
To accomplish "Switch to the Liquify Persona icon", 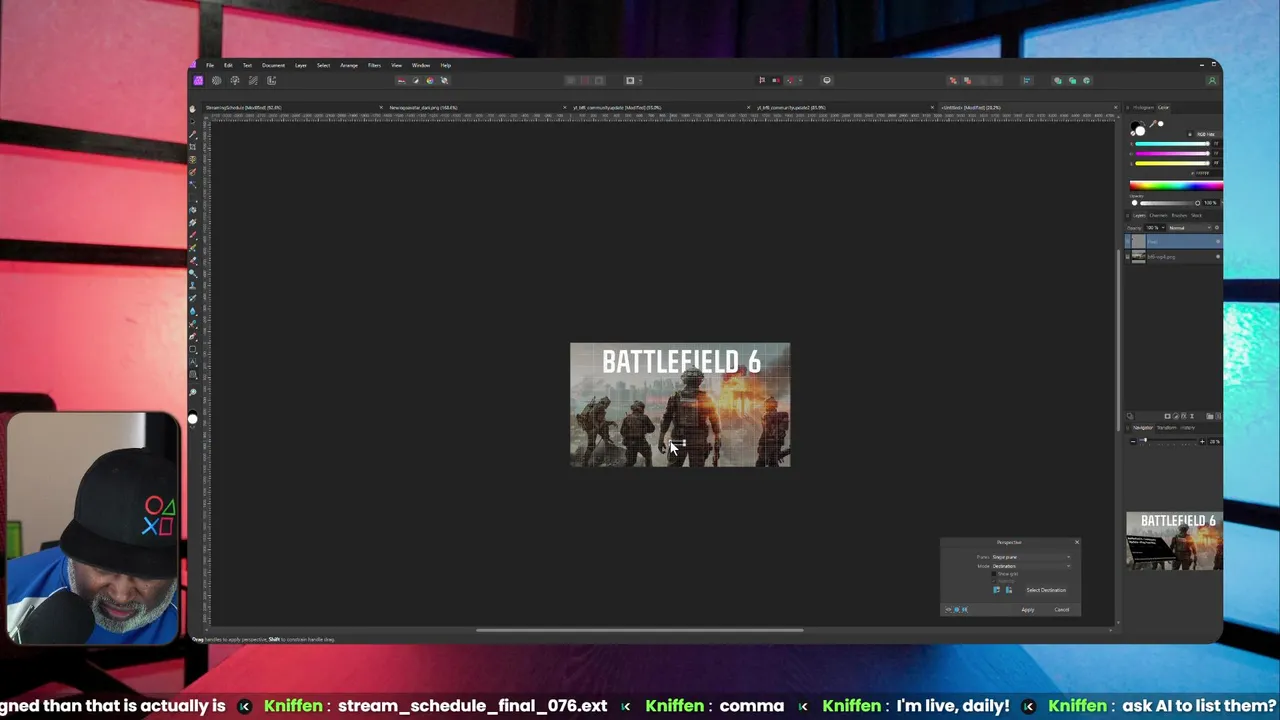I will tap(216, 80).
